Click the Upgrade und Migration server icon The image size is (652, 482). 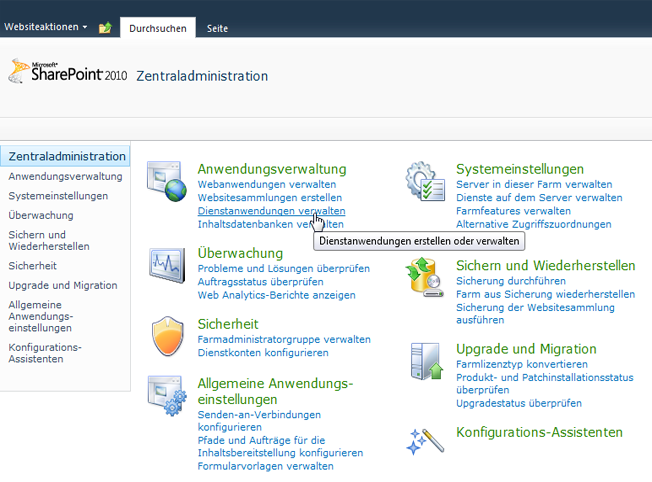(426, 361)
